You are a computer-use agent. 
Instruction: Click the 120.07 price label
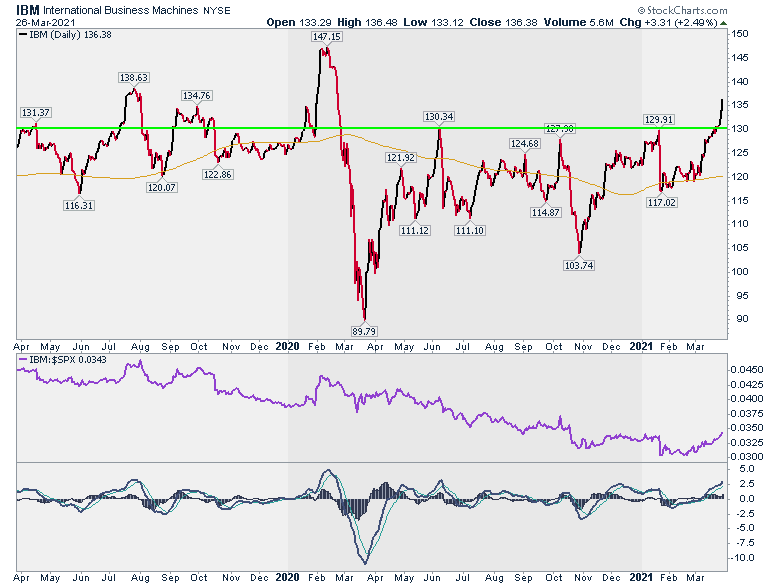pyautogui.click(x=162, y=188)
